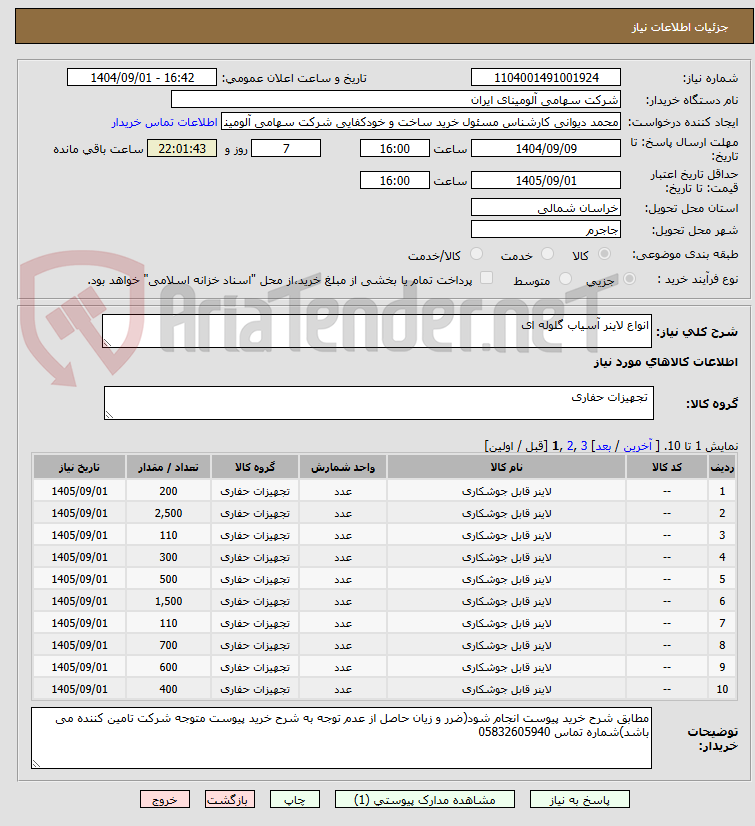Click the نام دستگاه خریدار field
Viewport: 755px width, 826px height.
[x=396, y=100]
